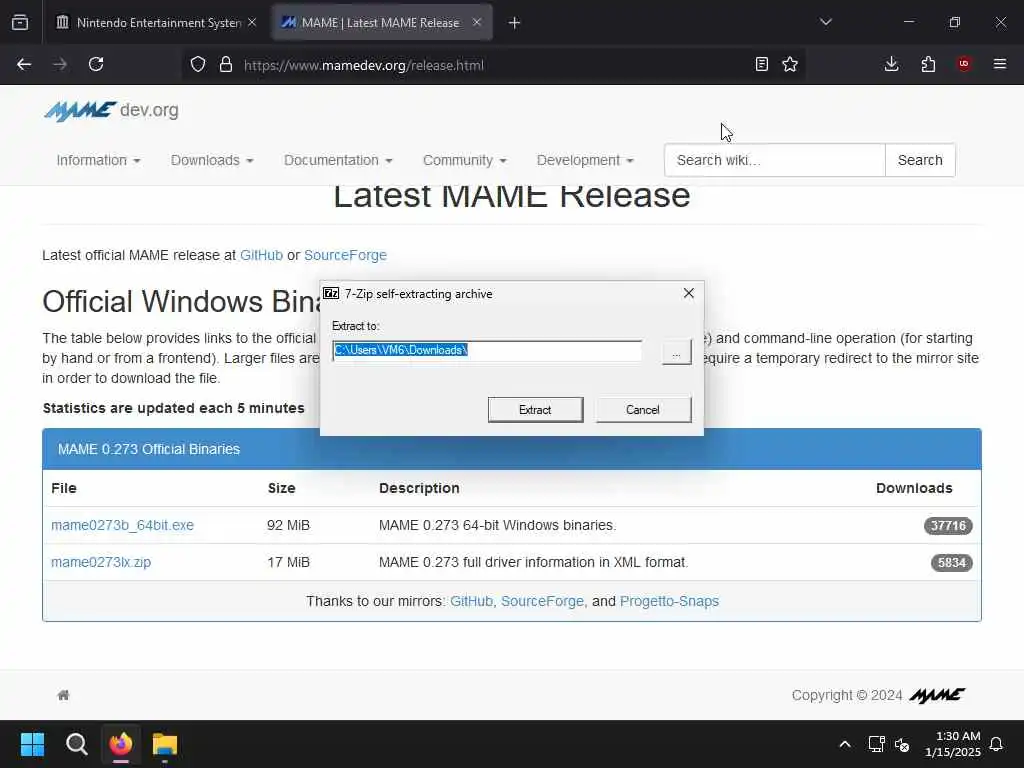Click the 92 MiB size cell
This screenshot has width=1024, height=768.
tap(289, 525)
